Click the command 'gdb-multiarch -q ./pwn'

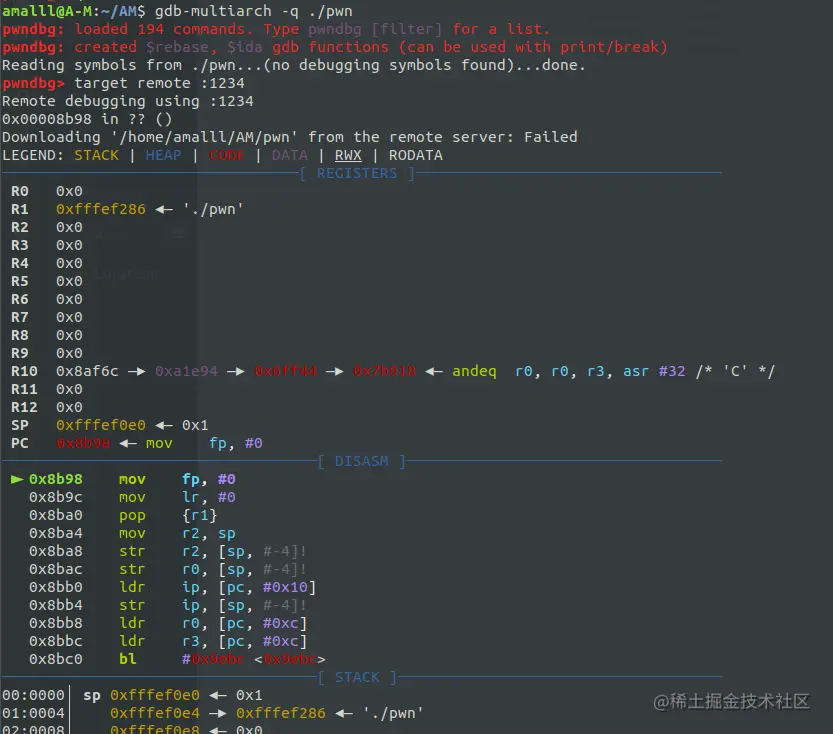tap(253, 11)
